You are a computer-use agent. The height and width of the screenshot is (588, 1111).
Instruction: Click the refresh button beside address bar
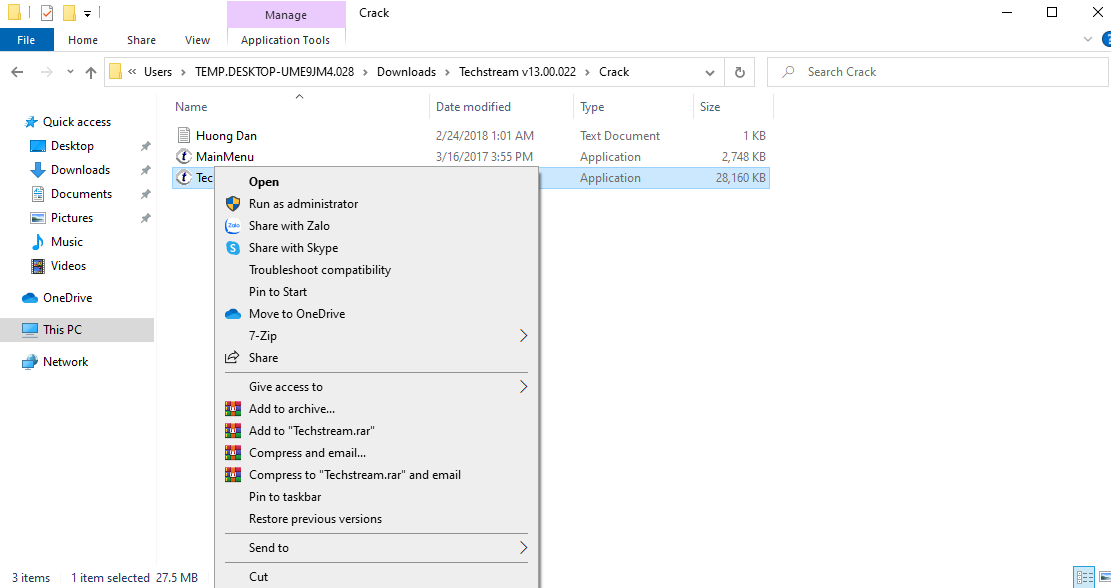coord(739,72)
